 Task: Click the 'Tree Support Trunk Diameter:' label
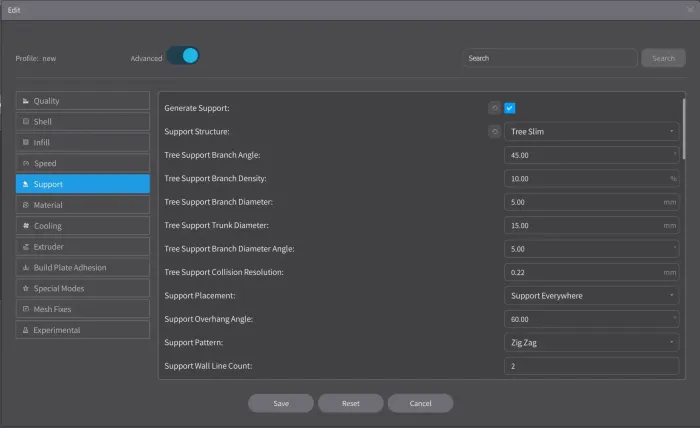point(217,225)
